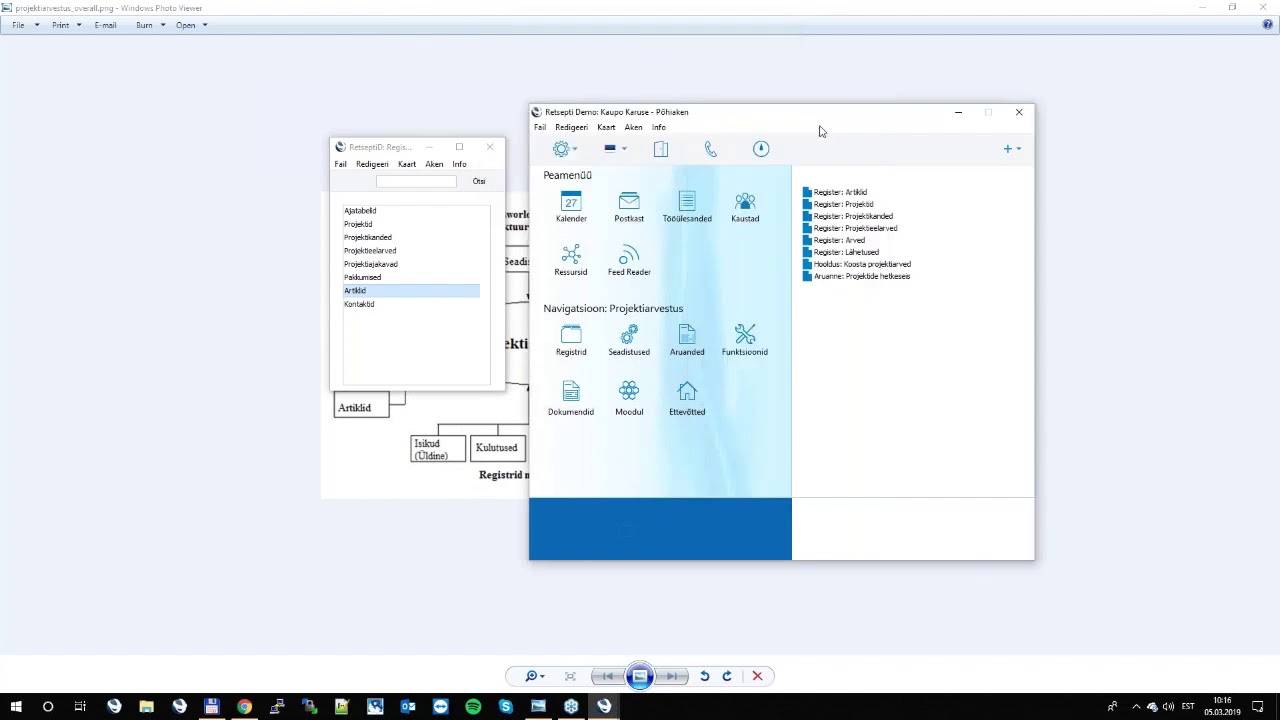Show hidden system tray icons

pos(1135,707)
